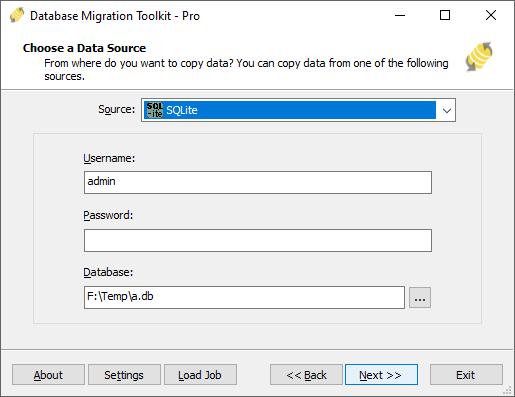
Task: Click the SQLite icon in Source combo box
Action: point(155,110)
